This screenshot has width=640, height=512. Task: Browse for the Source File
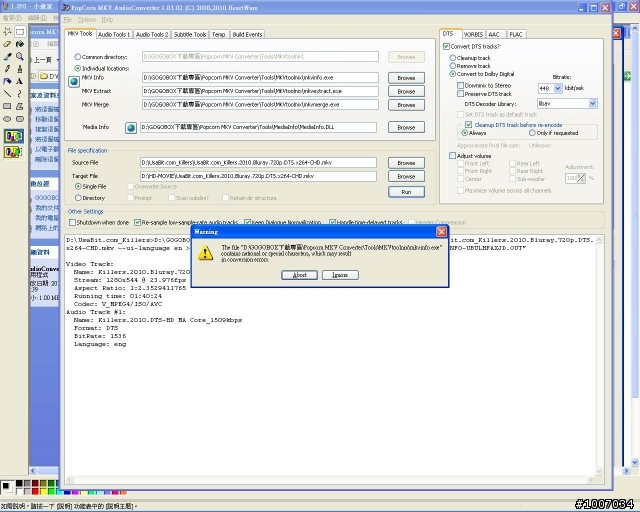pyautogui.click(x=406, y=163)
